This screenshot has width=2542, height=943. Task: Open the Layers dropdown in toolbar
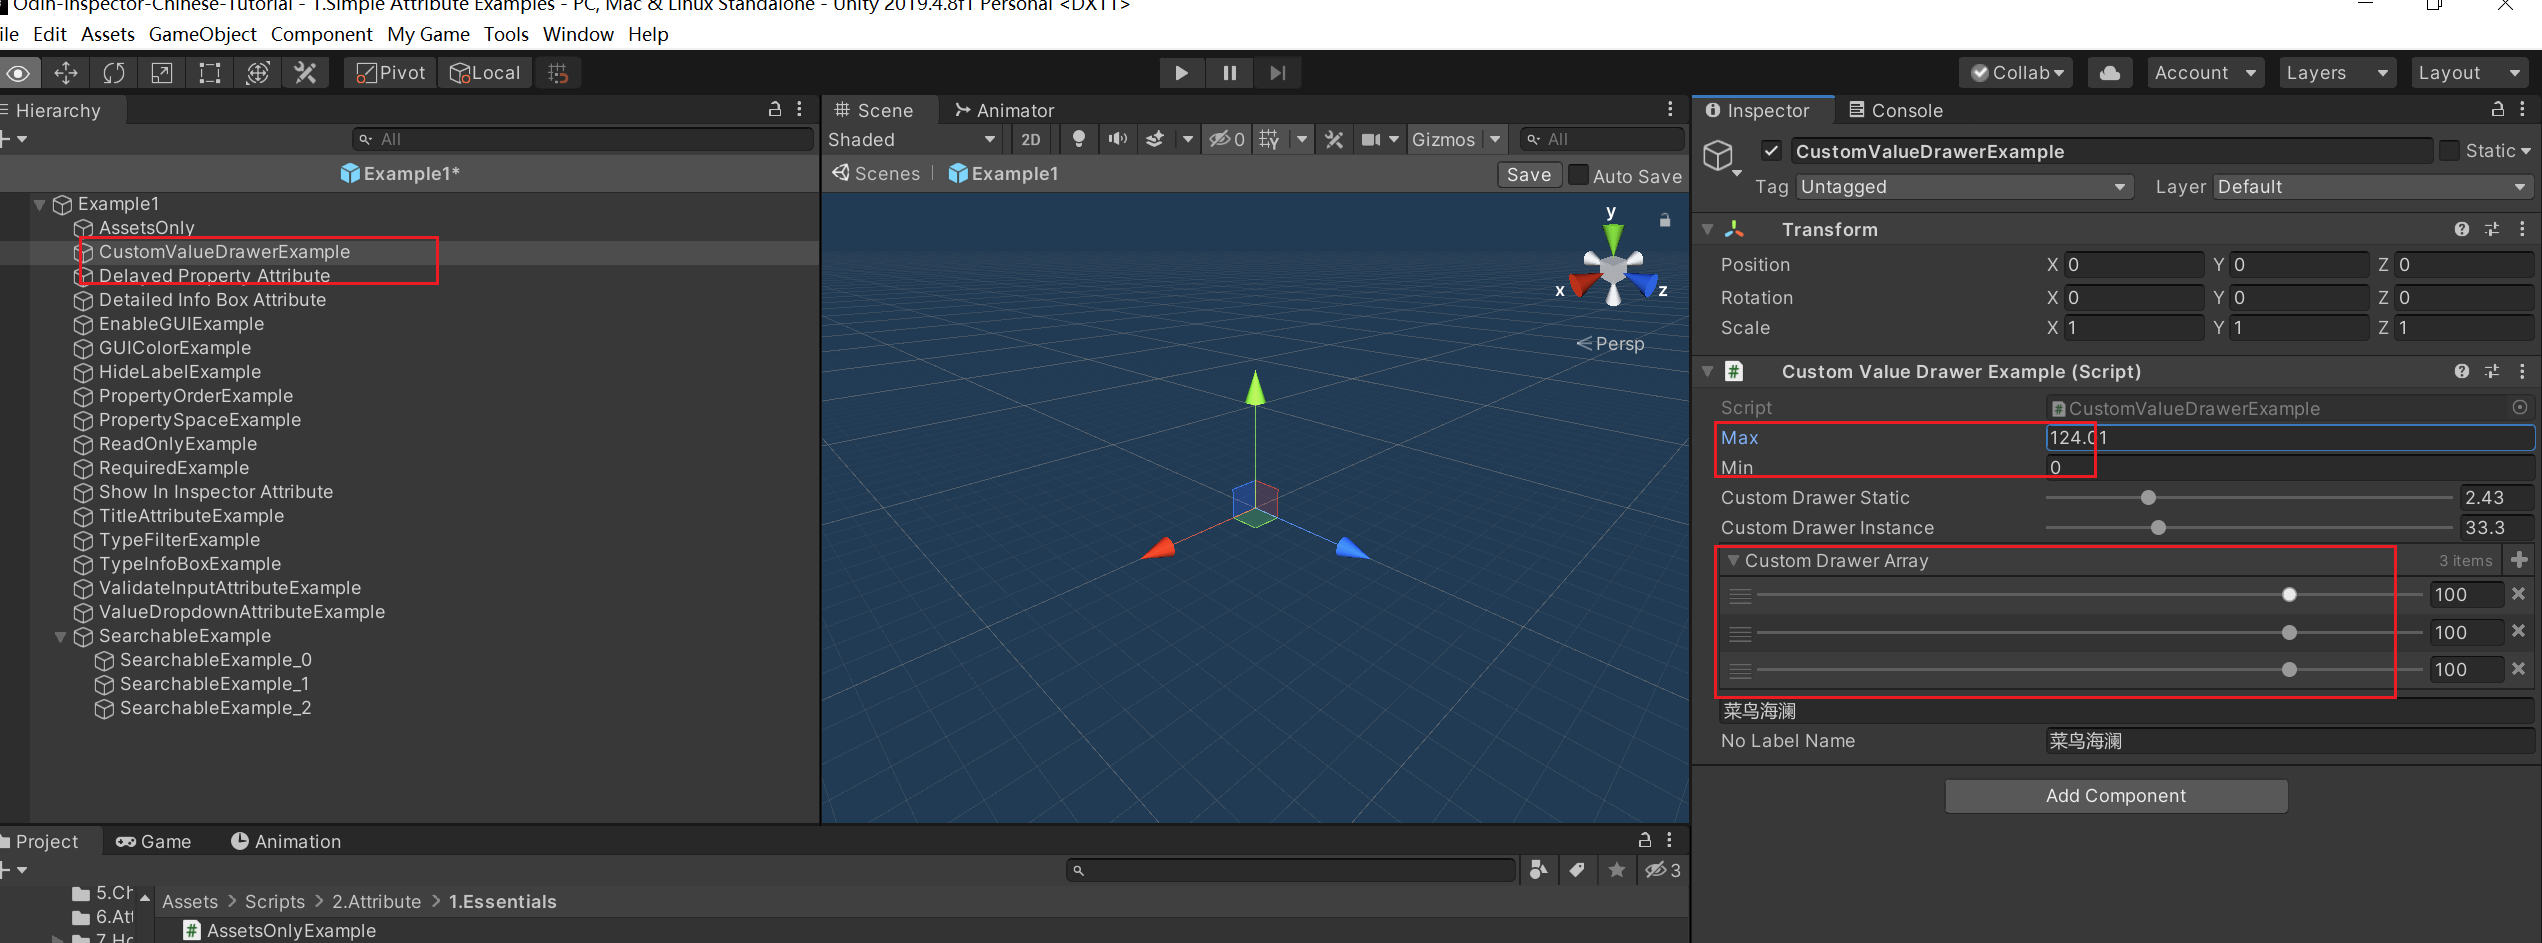coord(2337,73)
